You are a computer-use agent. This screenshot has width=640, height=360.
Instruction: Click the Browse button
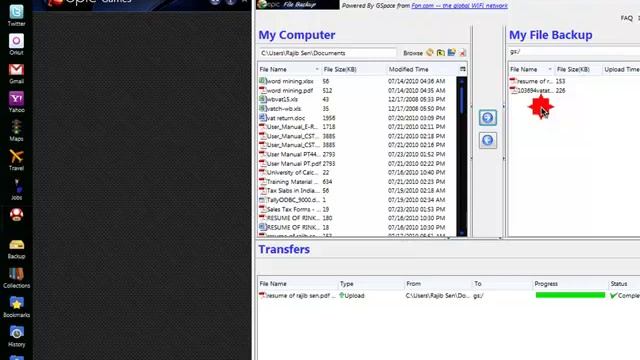[x=413, y=53]
